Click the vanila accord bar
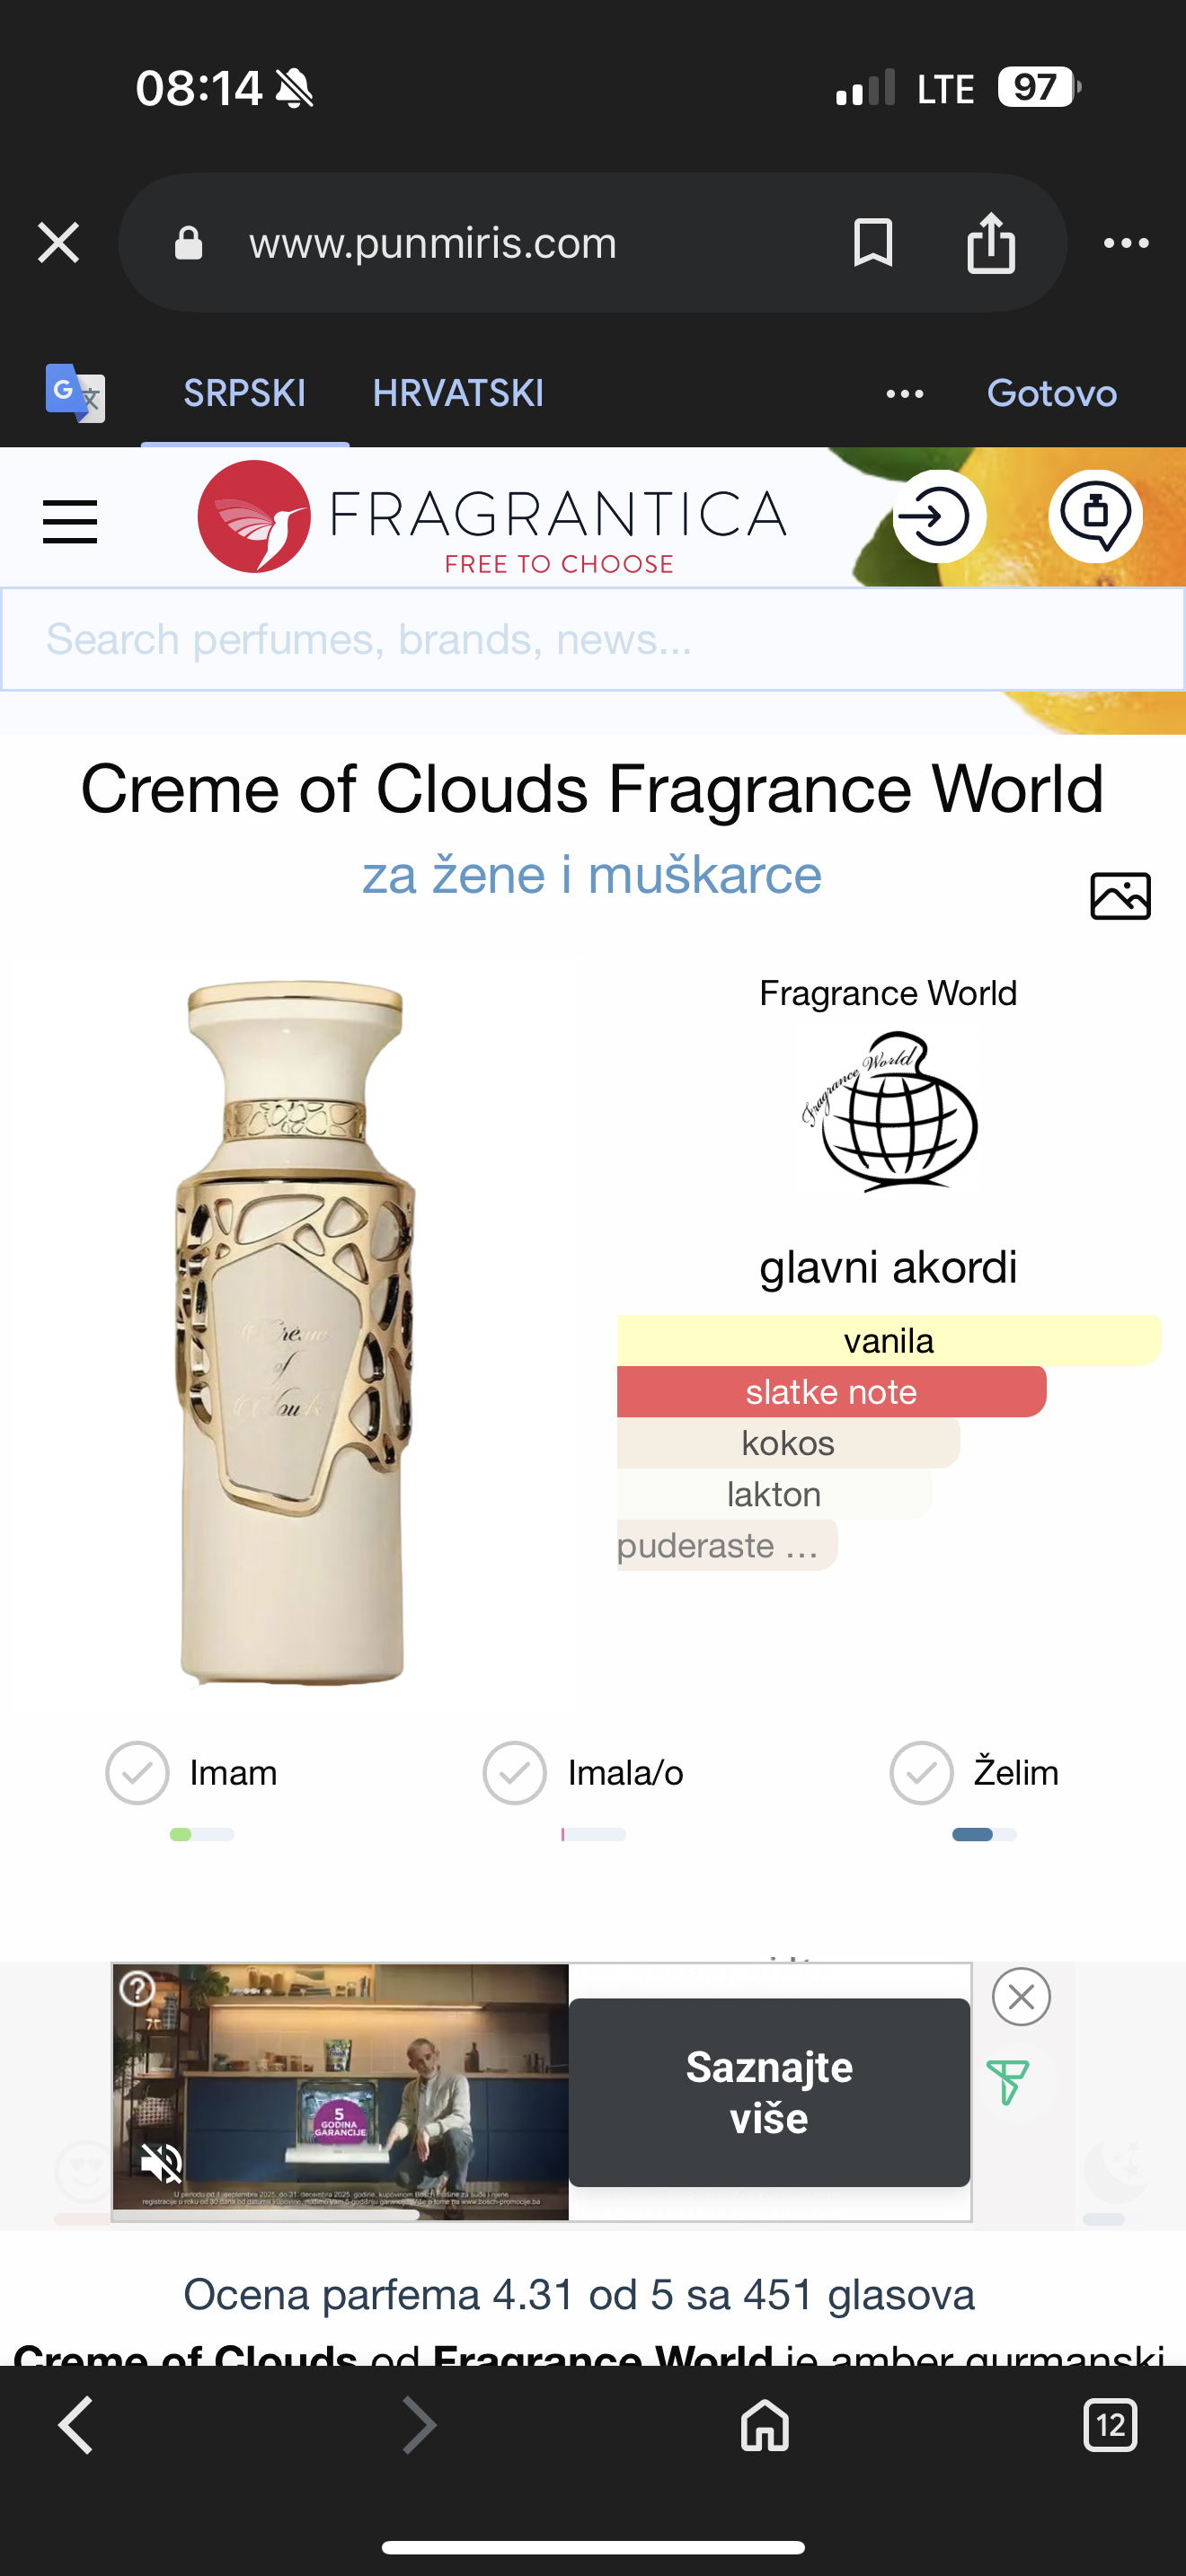 click(x=888, y=1340)
